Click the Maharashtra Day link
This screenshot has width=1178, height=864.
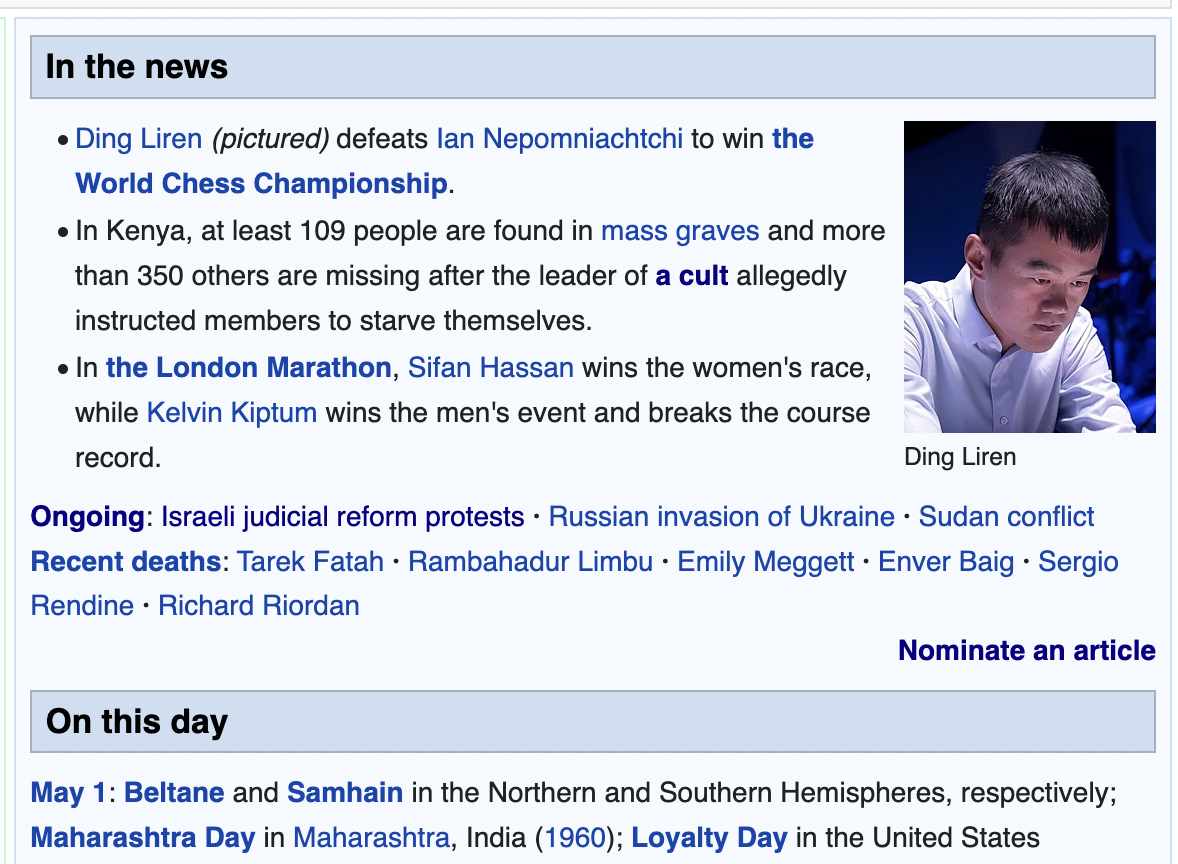[x=143, y=838]
